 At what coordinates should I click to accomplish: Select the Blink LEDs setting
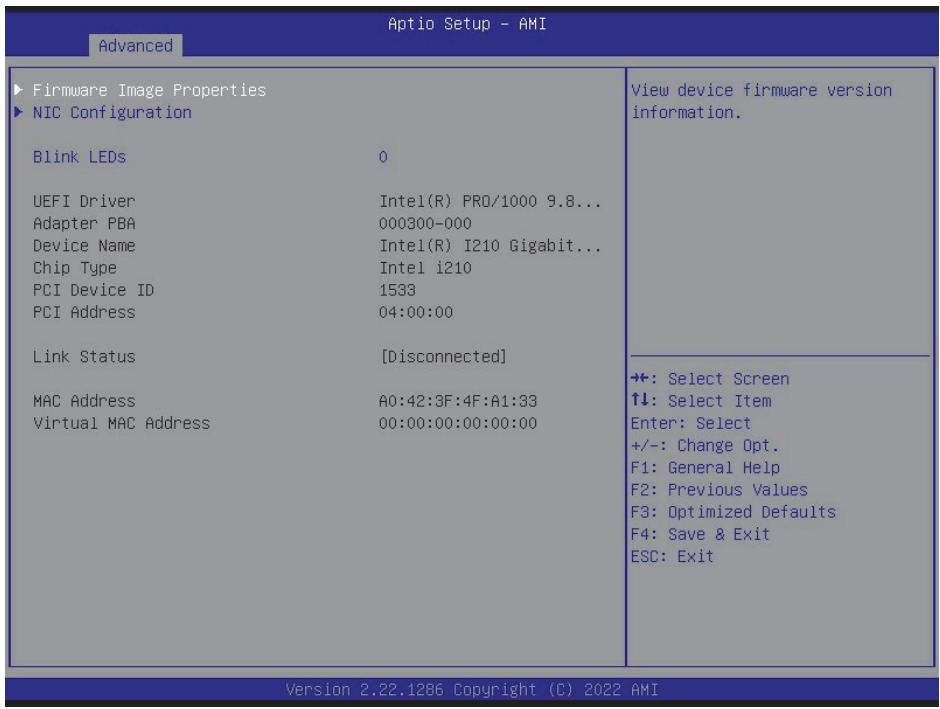tap(79, 157)
